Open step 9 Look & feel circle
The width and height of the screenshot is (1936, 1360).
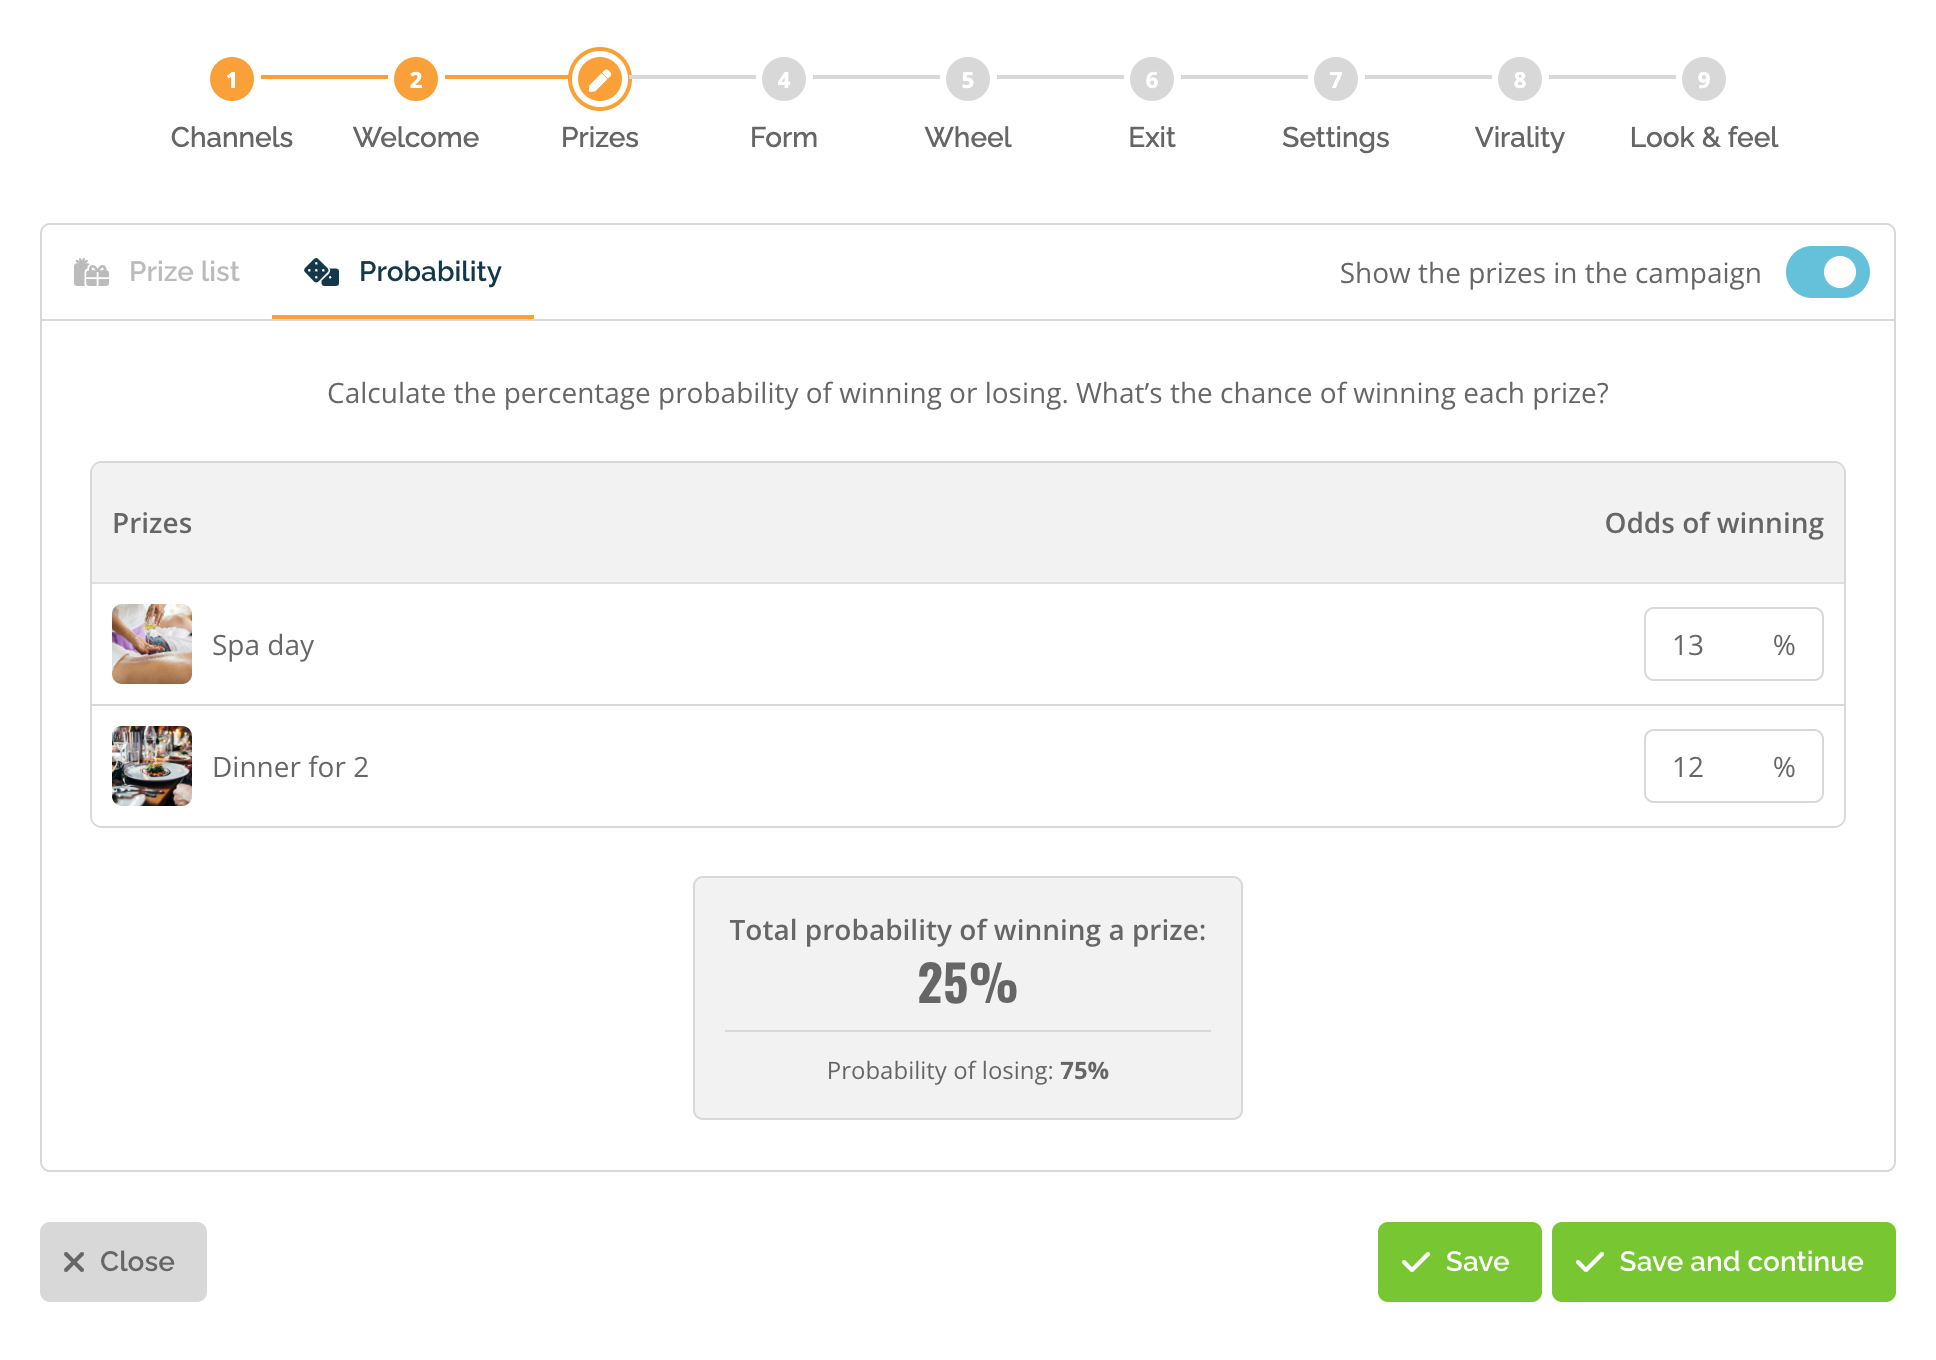tap(1704, 79)
